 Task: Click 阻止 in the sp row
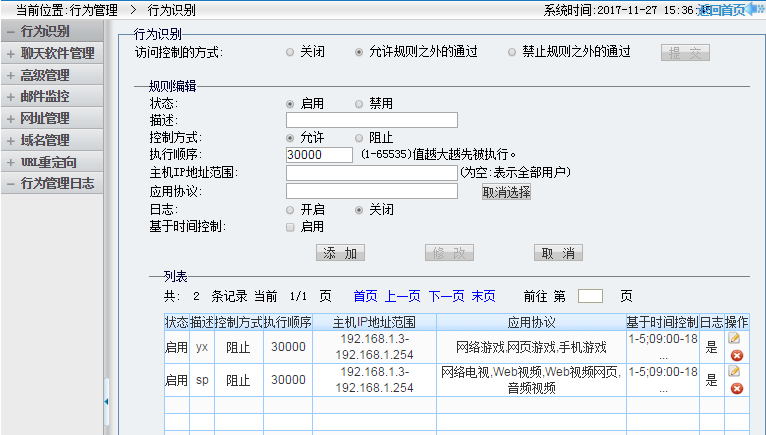(238, 380)
